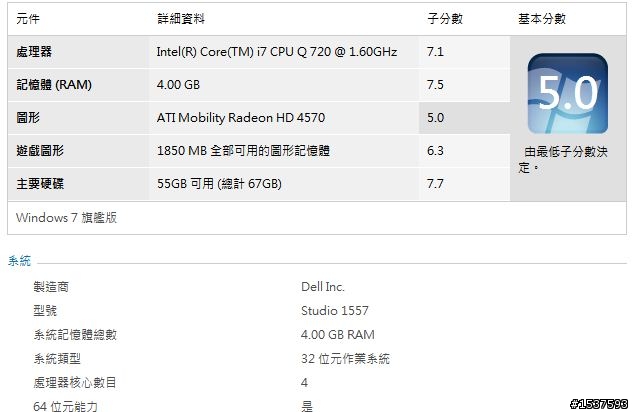
Task: Click the 7.7 primary disk subscore
Action: click(x=435, y=184)
